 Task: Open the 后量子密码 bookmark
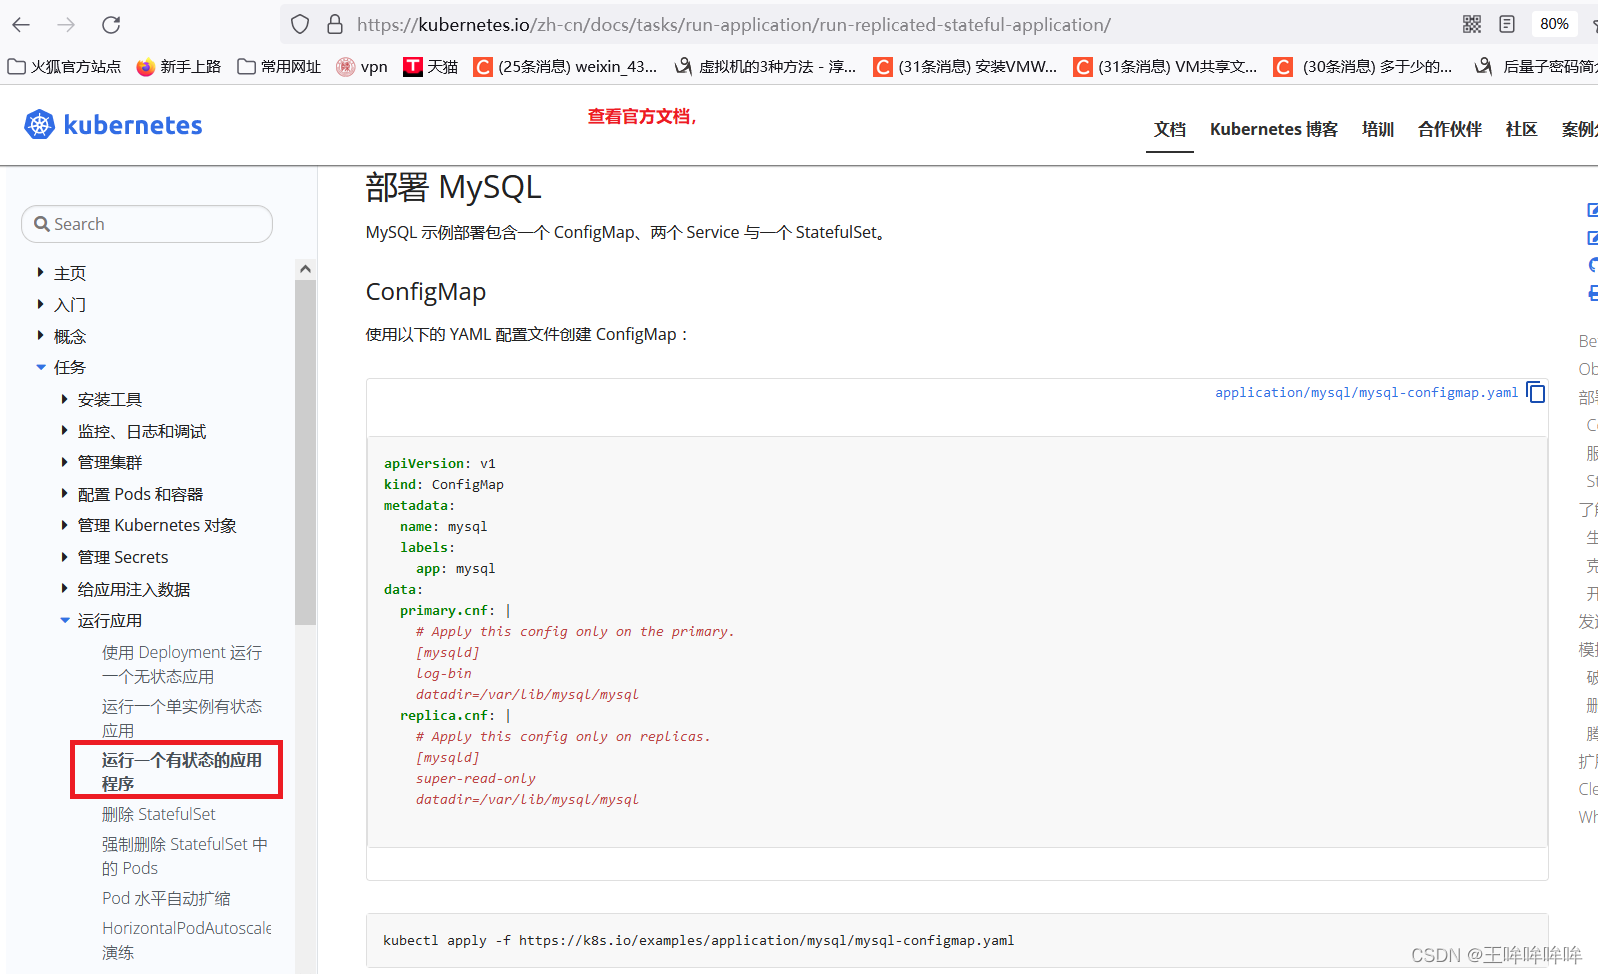tap(1536, 66)
